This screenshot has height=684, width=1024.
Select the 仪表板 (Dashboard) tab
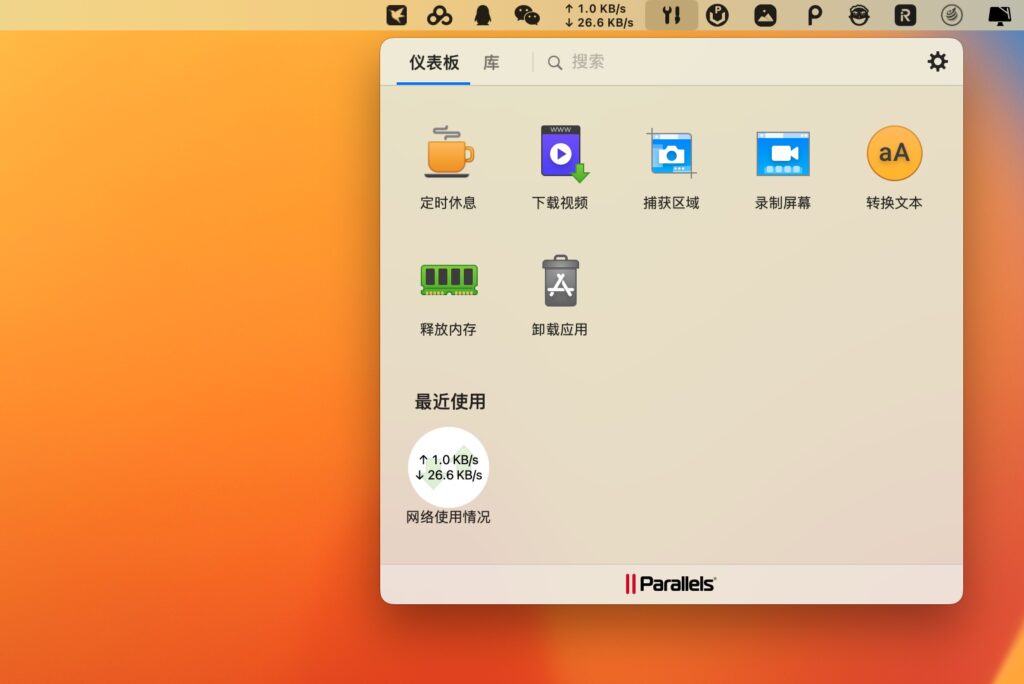tap(432, 62)
